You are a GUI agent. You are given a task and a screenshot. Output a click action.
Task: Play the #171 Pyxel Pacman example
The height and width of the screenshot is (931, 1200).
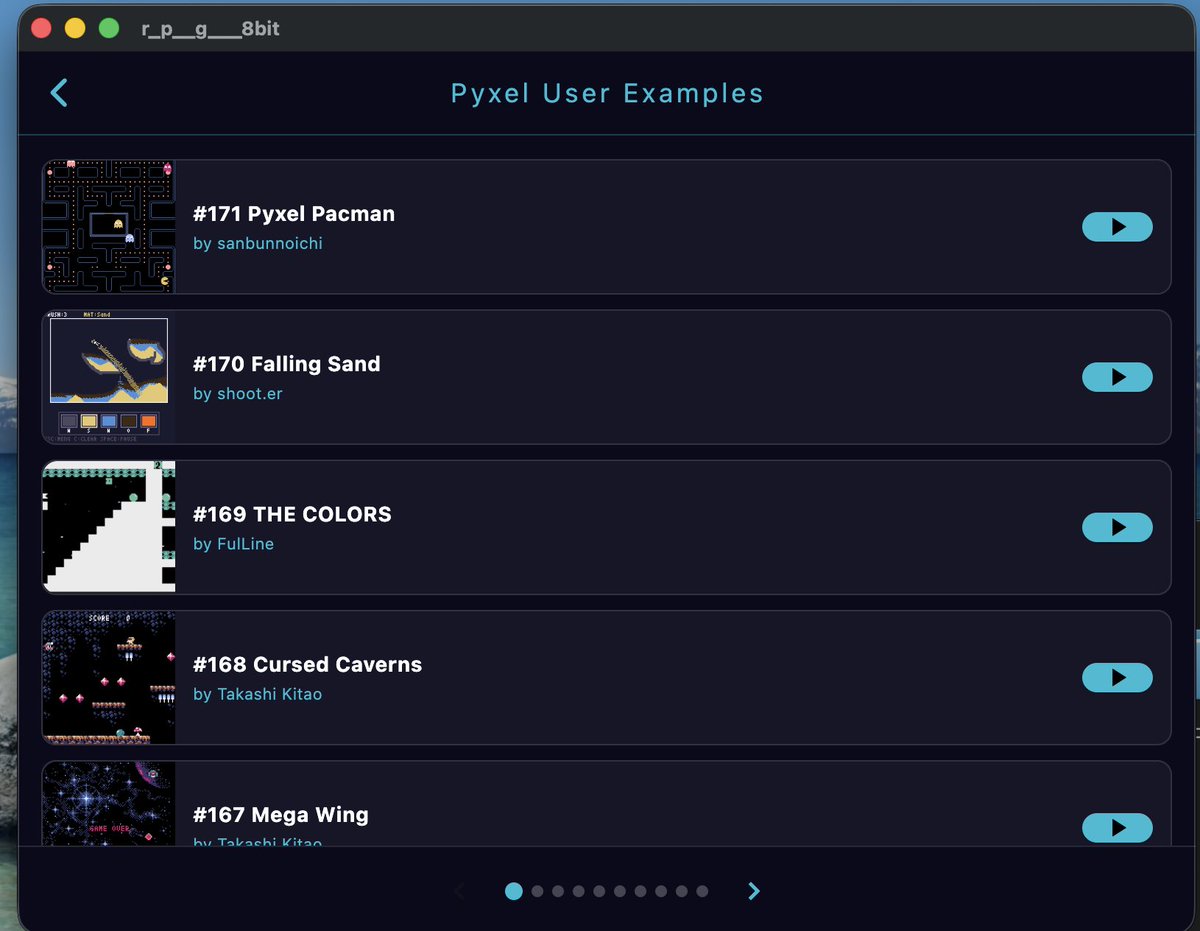[x=1117, y=227]
